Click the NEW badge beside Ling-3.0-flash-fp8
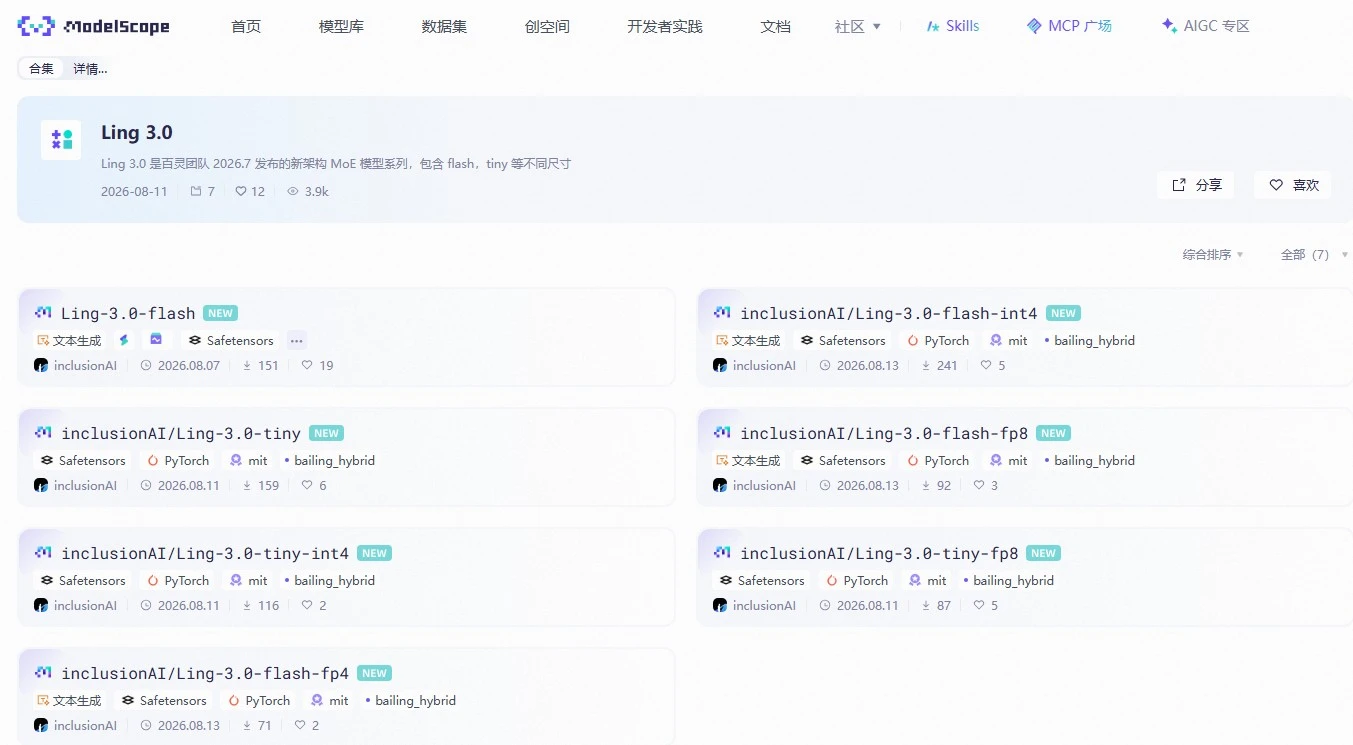1353x745 pixels. click(1053, 433)
